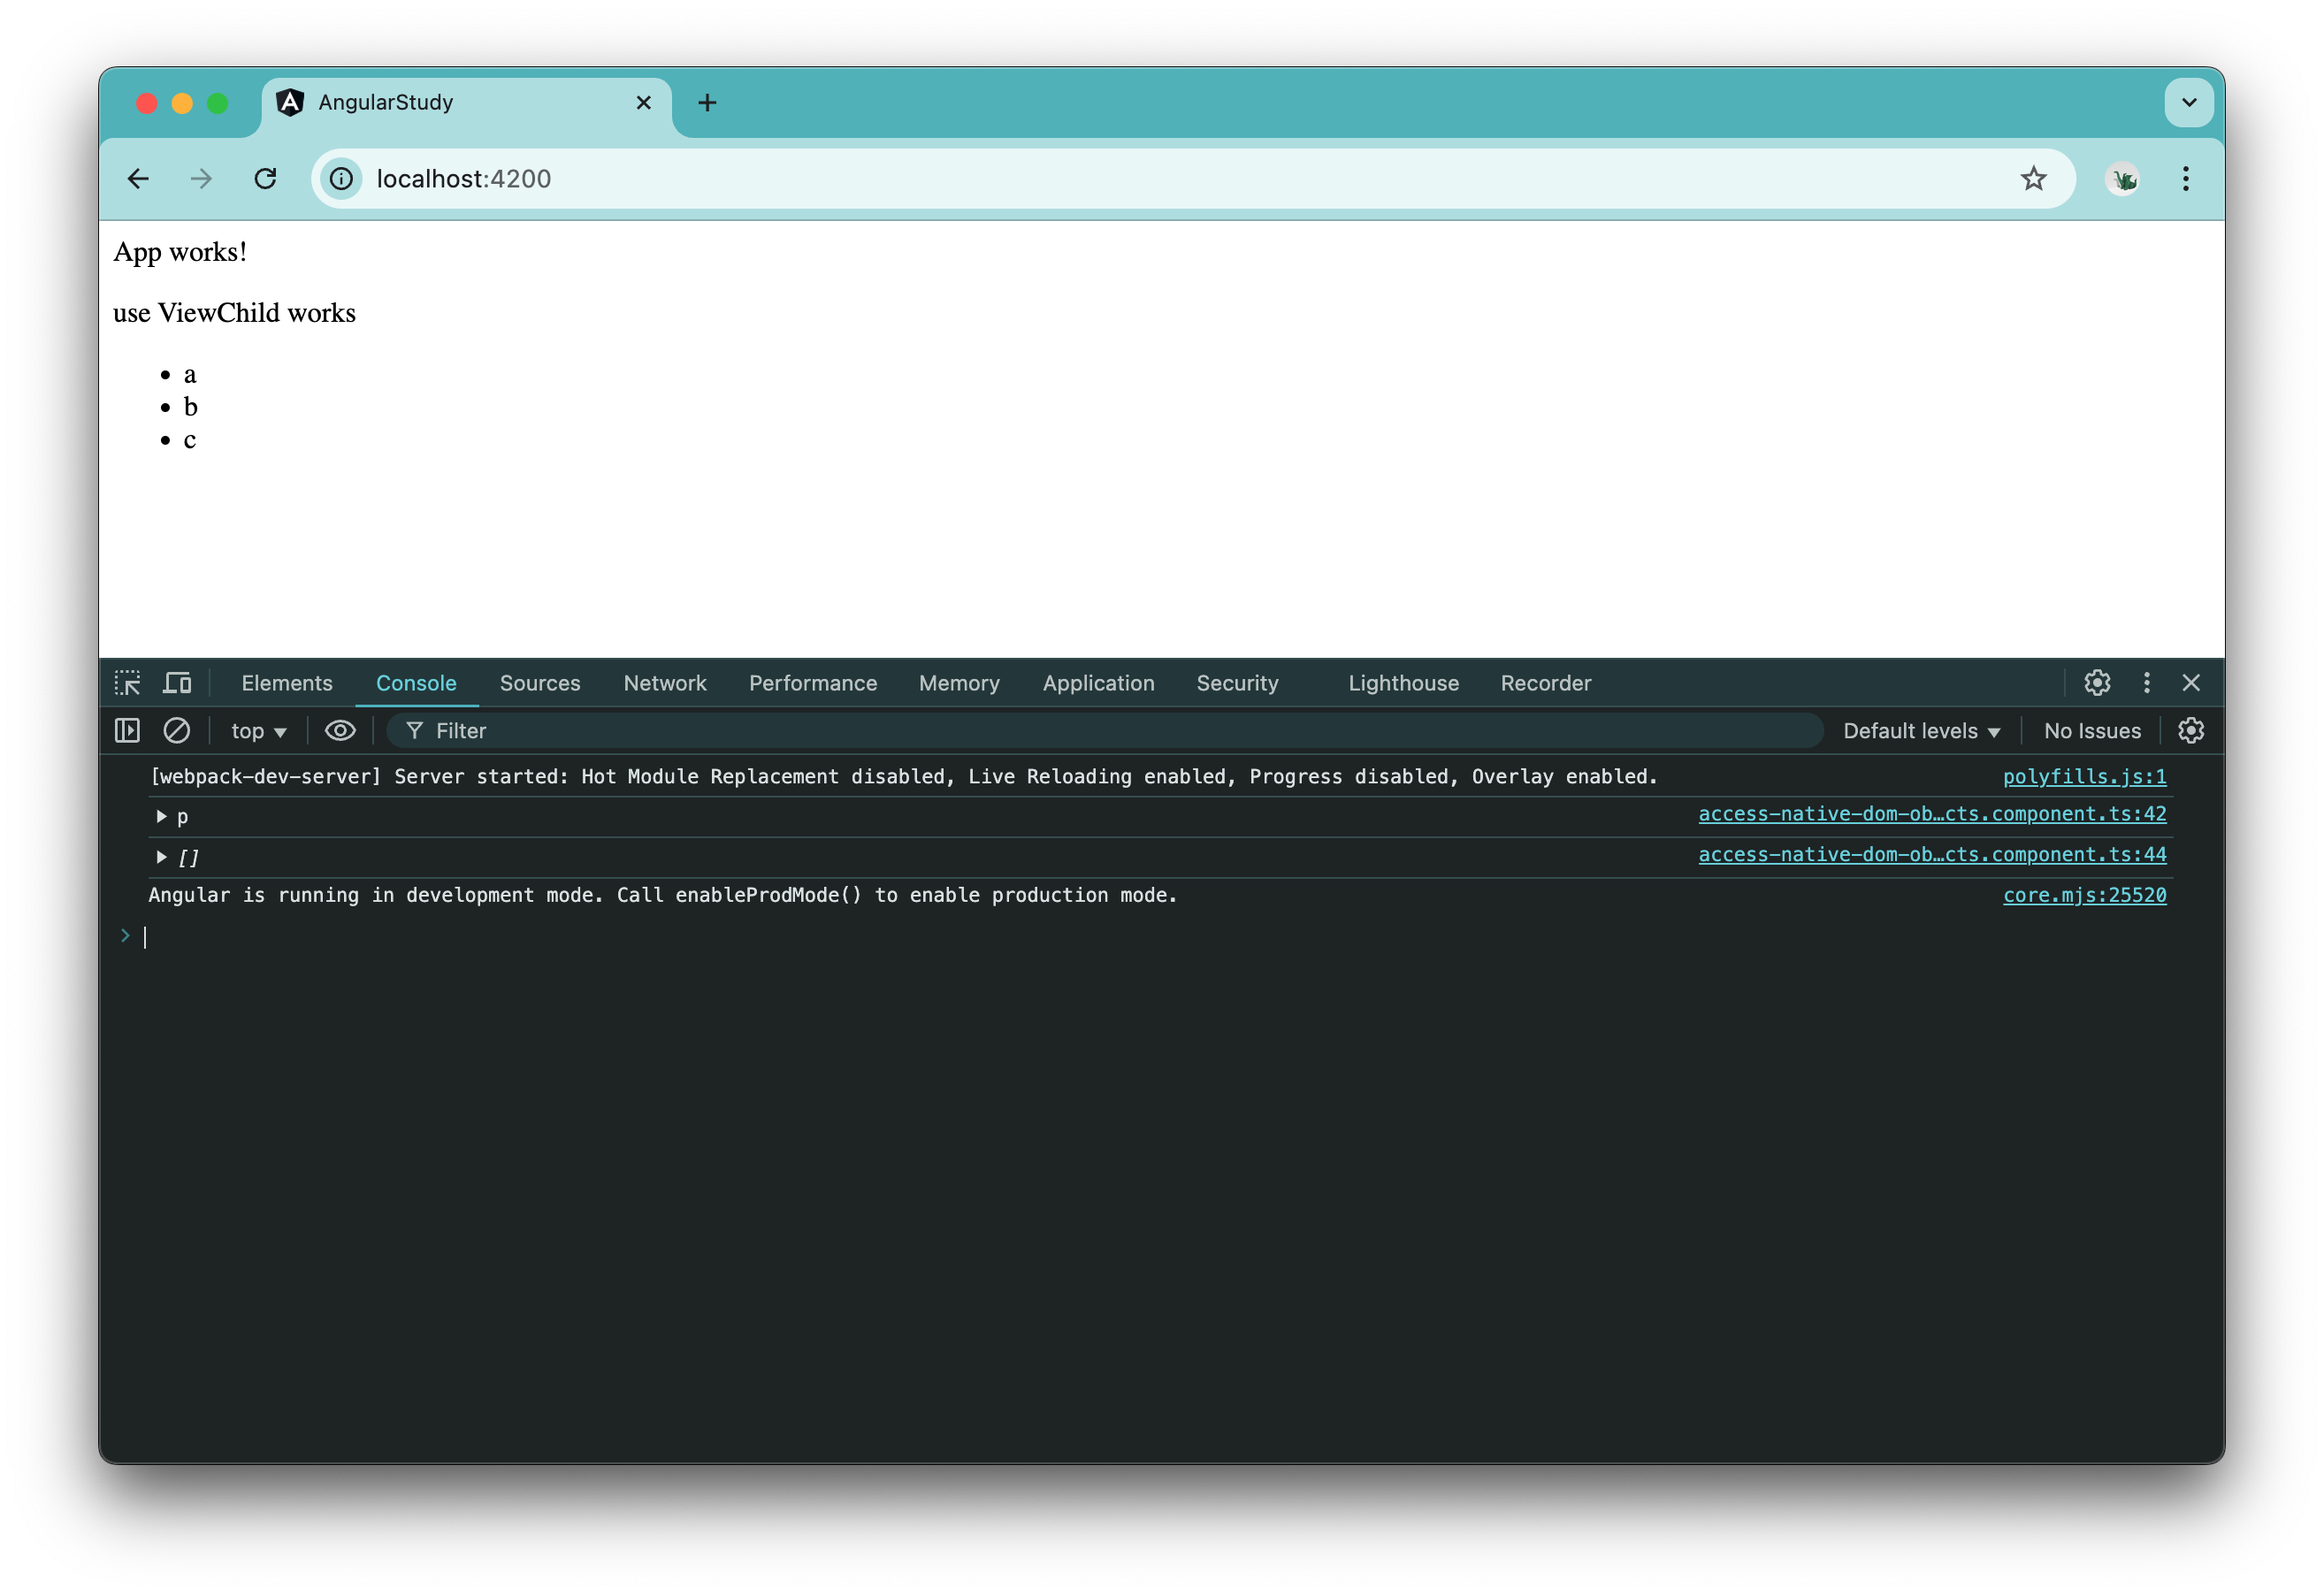Open the DevTools customize menu
The image size is (2324, 1595).
pos(2146,682)
